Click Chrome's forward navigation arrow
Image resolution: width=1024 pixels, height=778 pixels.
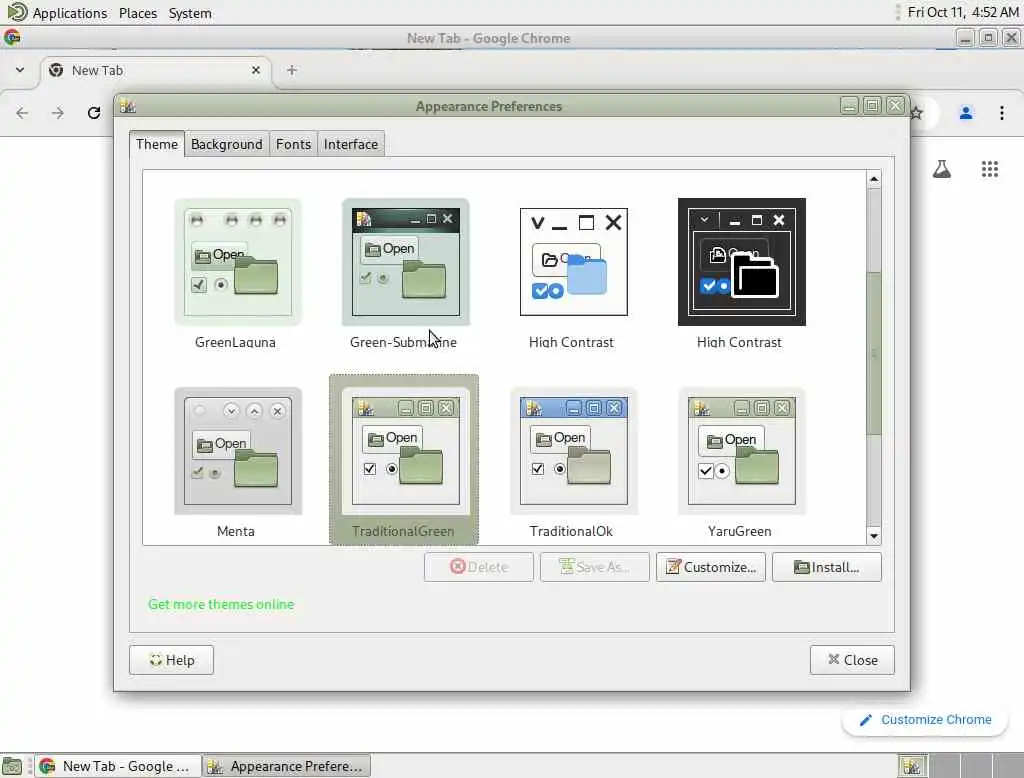(x=58, y=113)
